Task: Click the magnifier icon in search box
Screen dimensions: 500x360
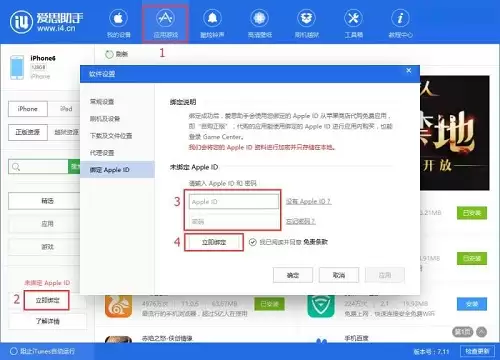Action: point(16,167)
